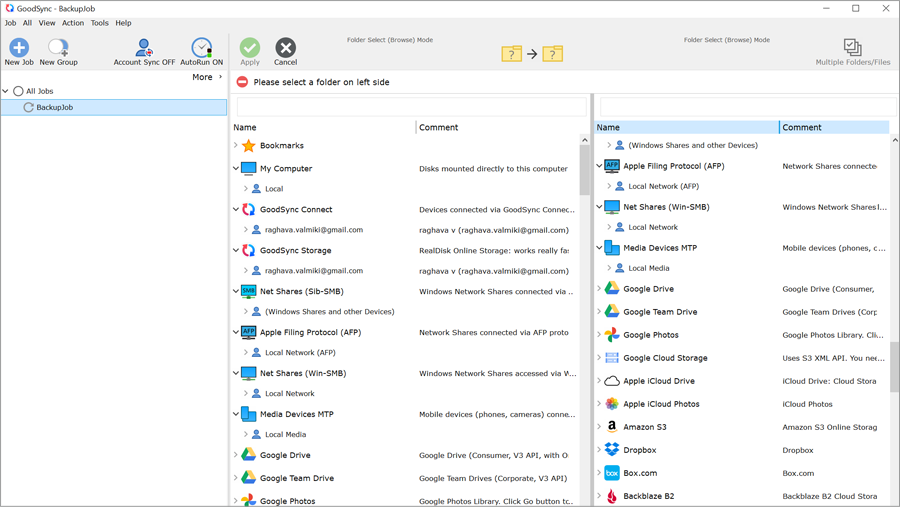Click the right pane path input field
Image resolution: width=900 pixels, height=507 pixels.
[748, 107]
